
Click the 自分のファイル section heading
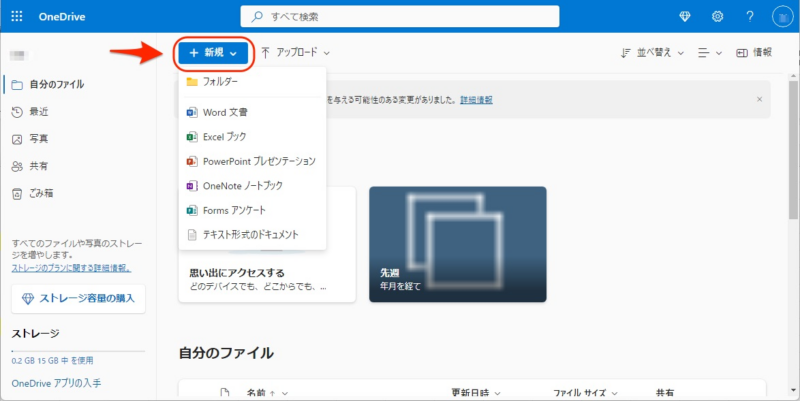coord(226,353)
